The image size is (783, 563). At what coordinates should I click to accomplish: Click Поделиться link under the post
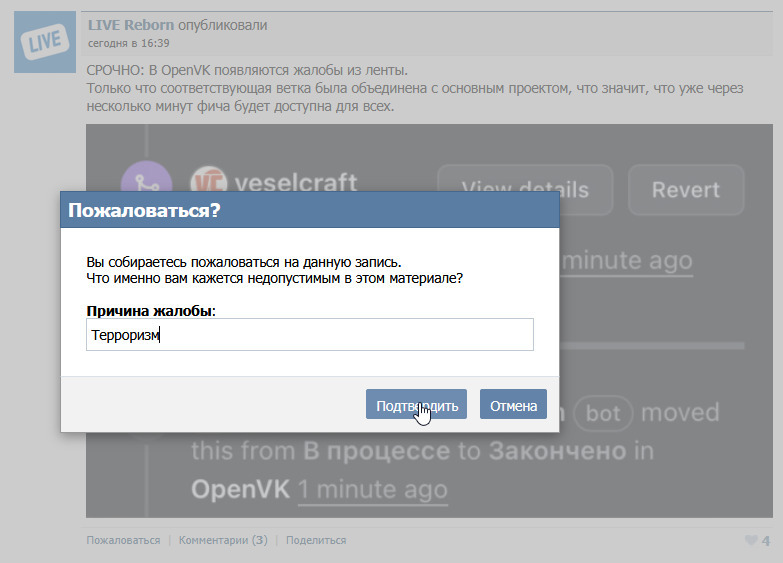[316, 540]
